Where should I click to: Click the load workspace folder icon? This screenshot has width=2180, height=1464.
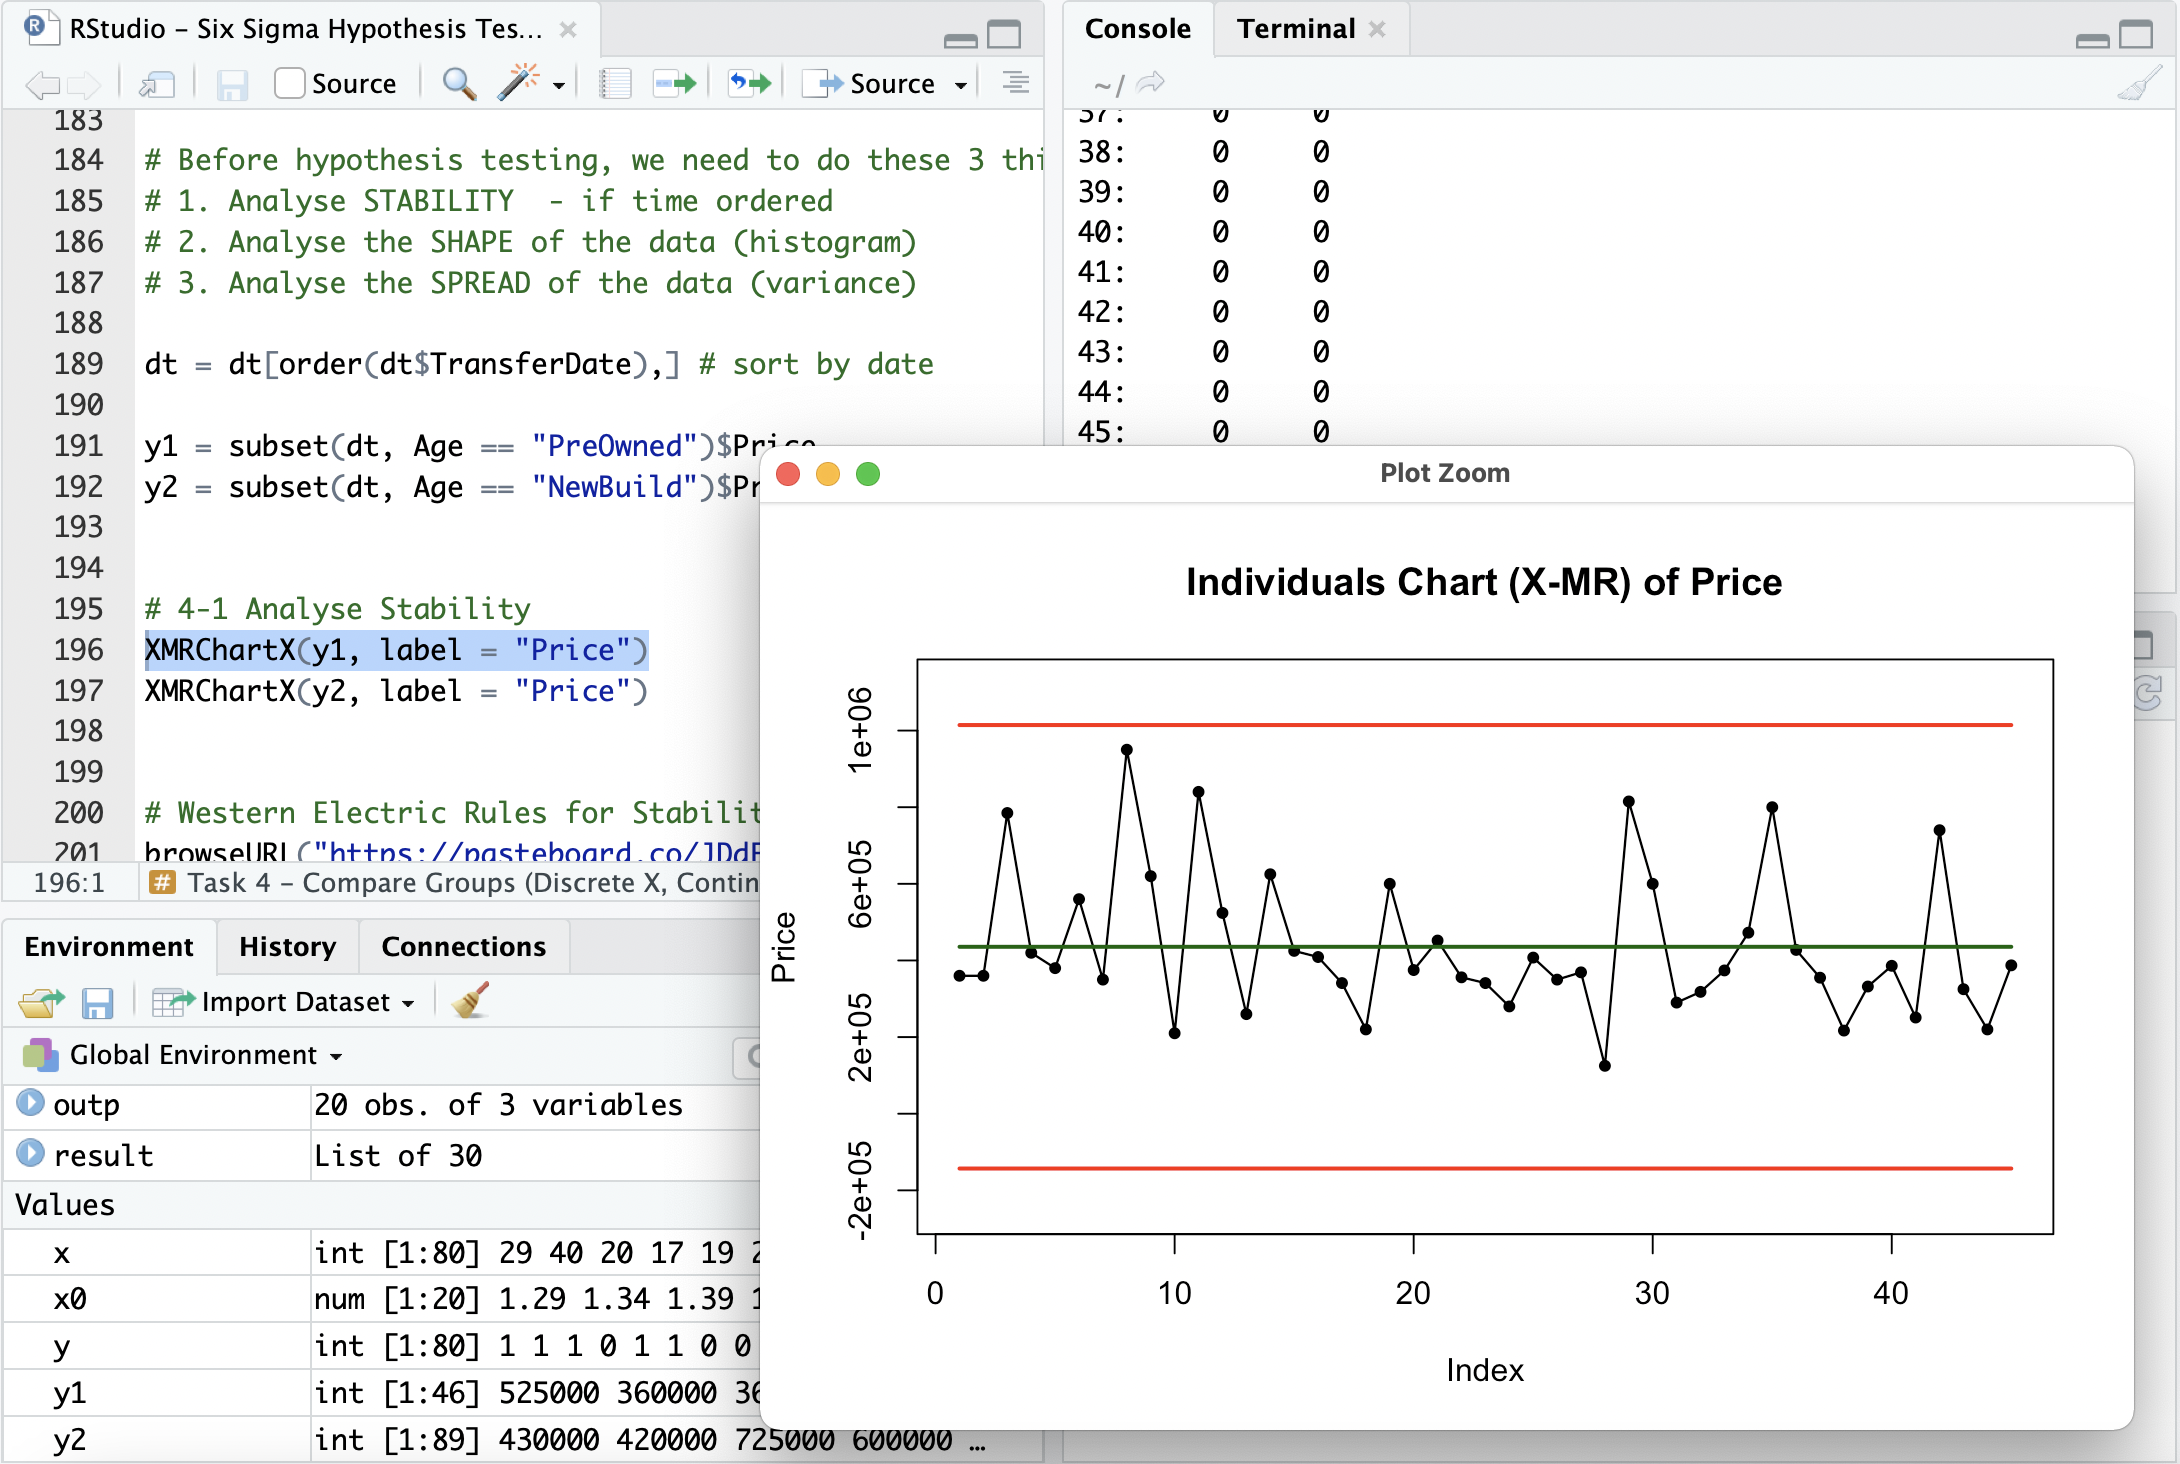pyautogui.click(x=41, y=1002)
